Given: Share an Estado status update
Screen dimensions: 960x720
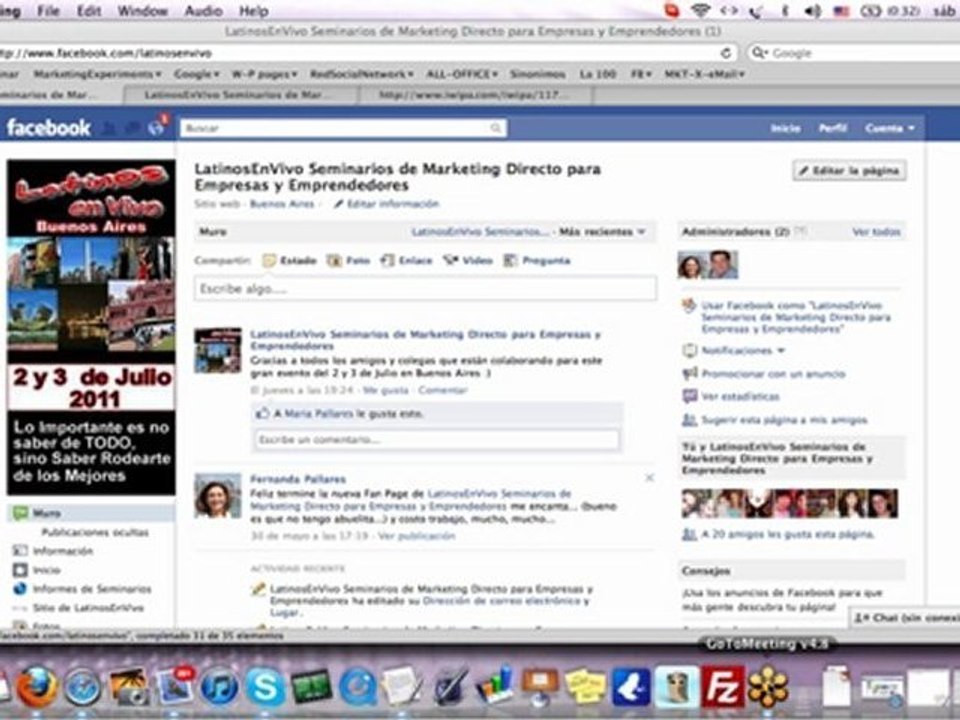Looking at the screenshot, I should pos(290,261).
